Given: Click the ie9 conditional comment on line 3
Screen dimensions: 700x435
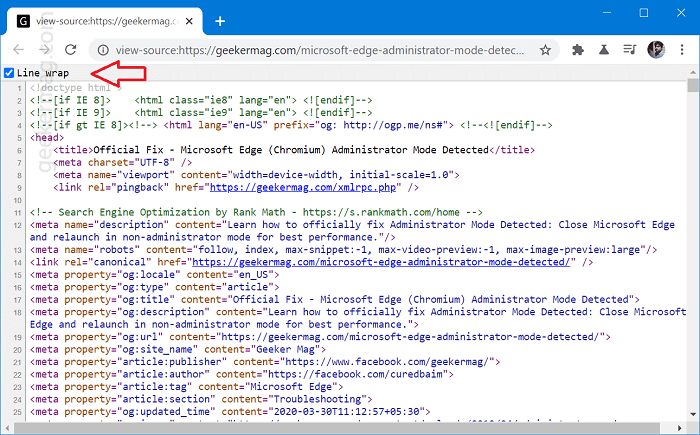Looking at the screenshot, I should click(x=201, y=113).
